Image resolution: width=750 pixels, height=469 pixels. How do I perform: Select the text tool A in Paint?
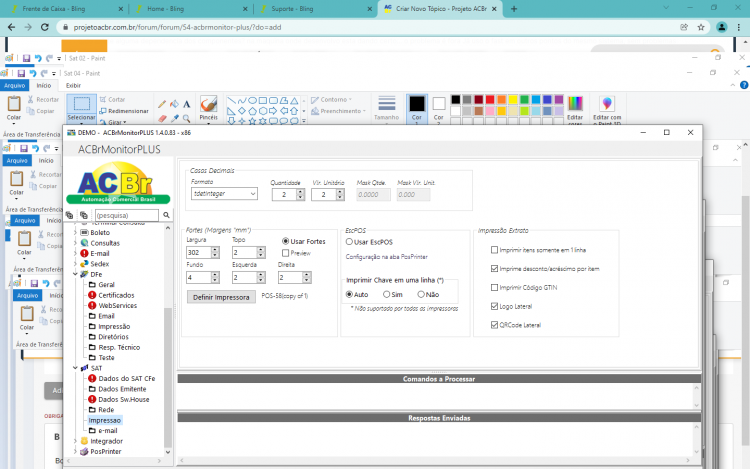point(187,104)
